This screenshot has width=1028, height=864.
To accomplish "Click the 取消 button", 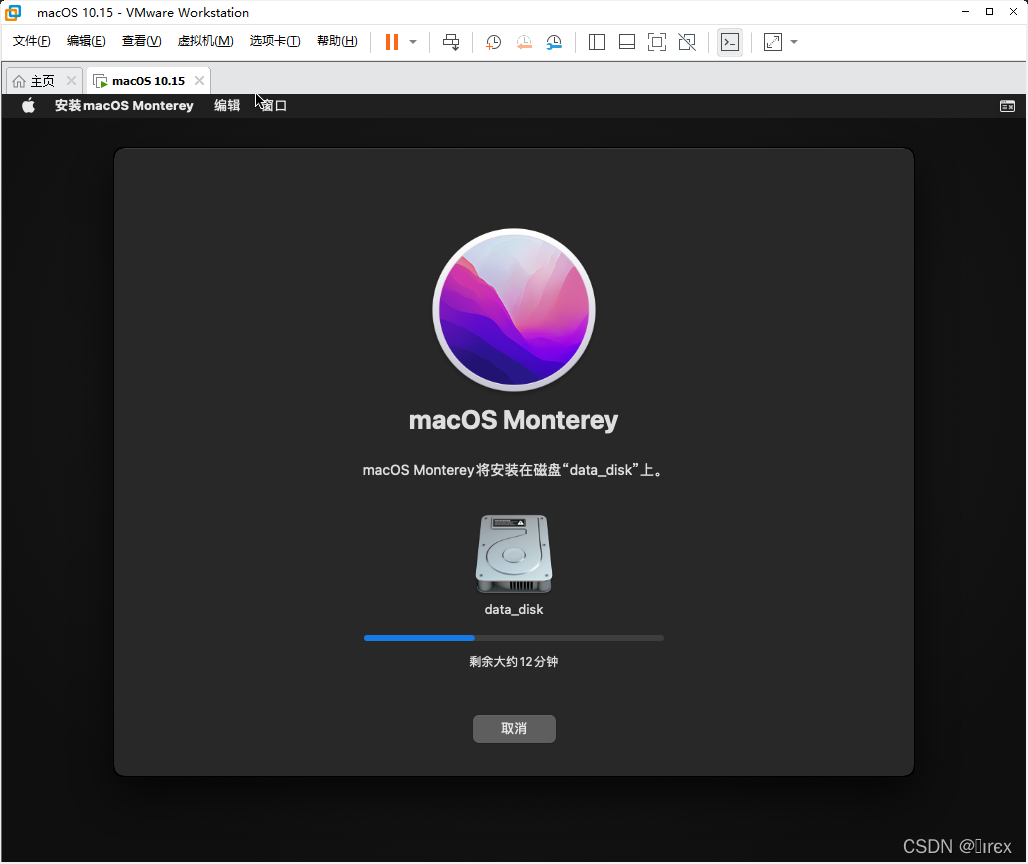I will [x=514, y=728].
